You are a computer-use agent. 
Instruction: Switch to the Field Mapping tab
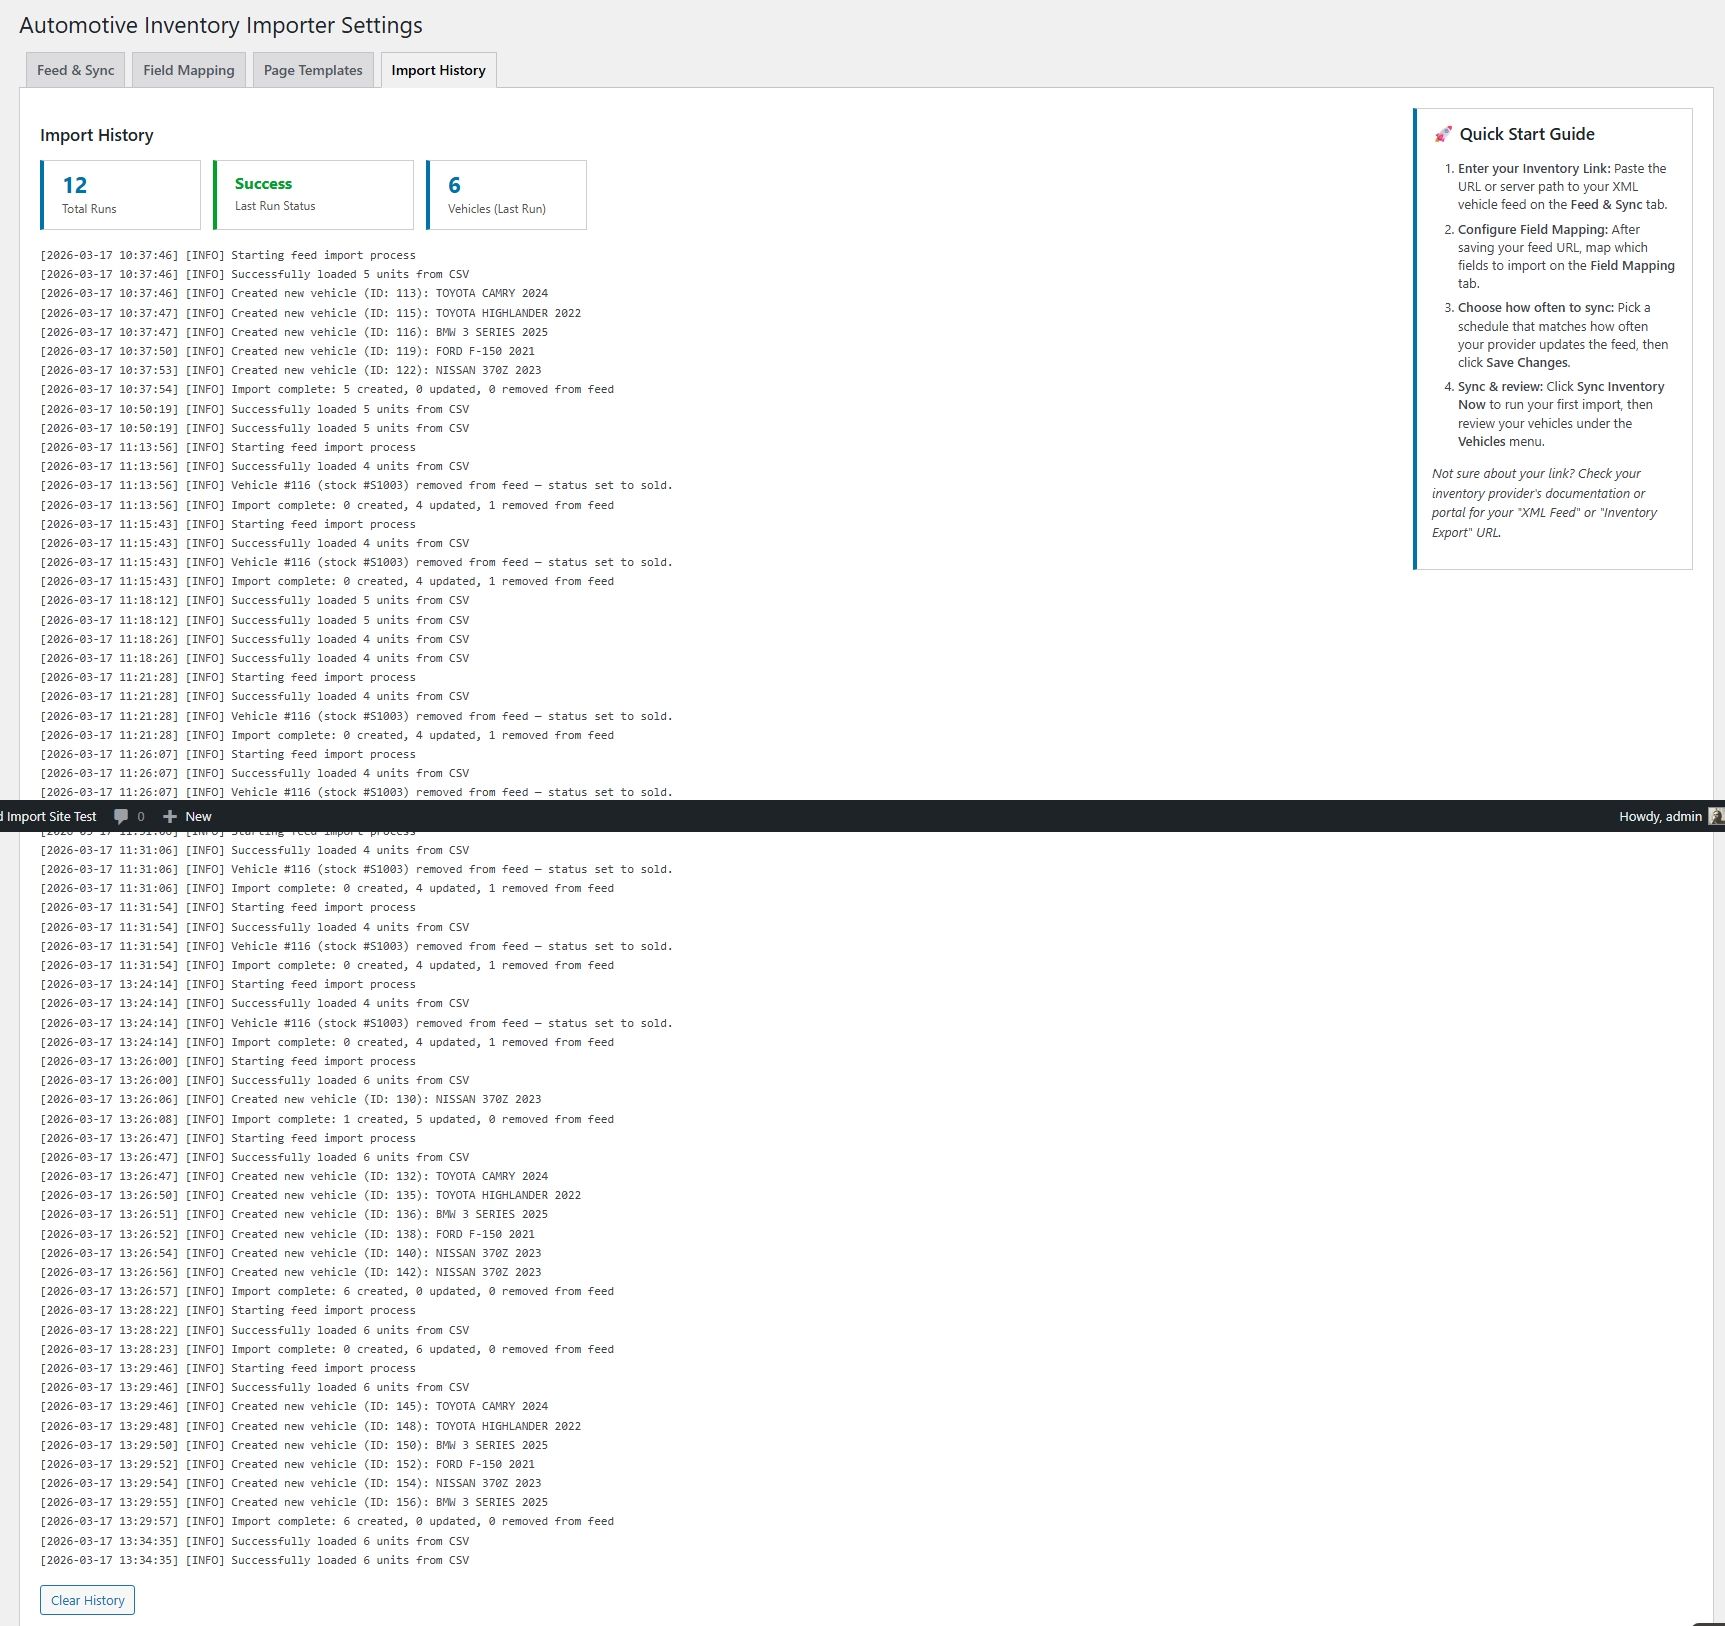coord(188,70)
